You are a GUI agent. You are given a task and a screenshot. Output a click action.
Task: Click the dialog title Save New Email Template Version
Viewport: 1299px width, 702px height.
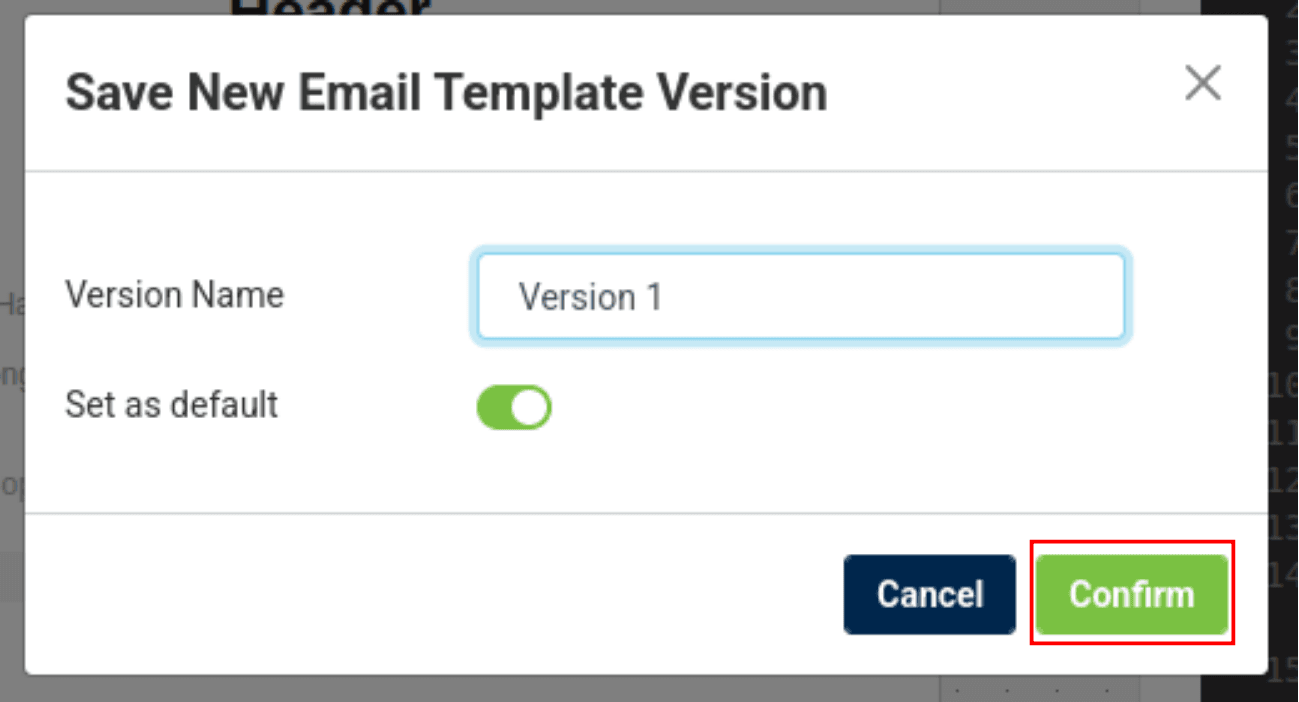pos(446,93)
